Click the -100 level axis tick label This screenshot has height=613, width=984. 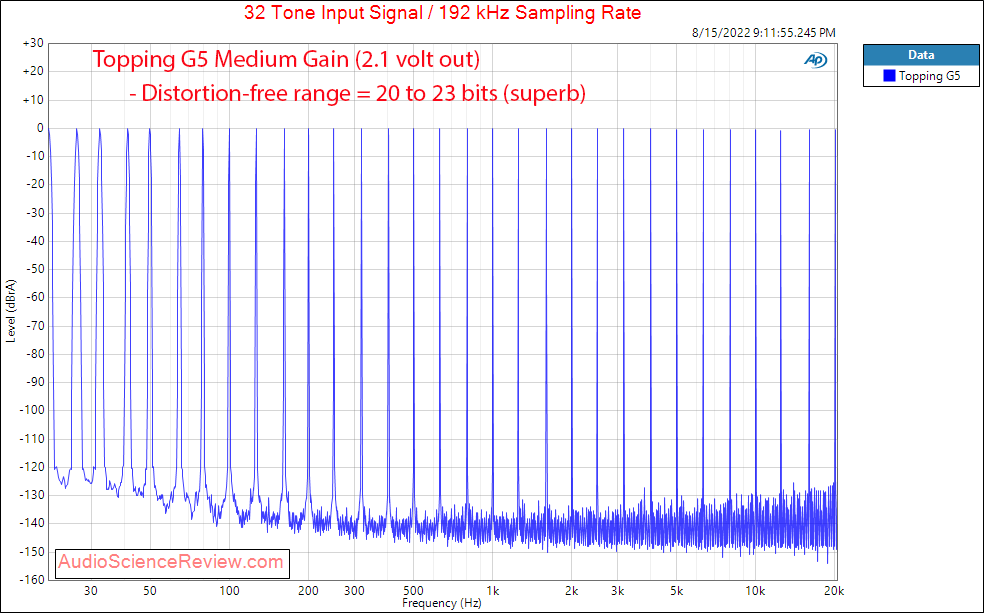click(31, 410)
